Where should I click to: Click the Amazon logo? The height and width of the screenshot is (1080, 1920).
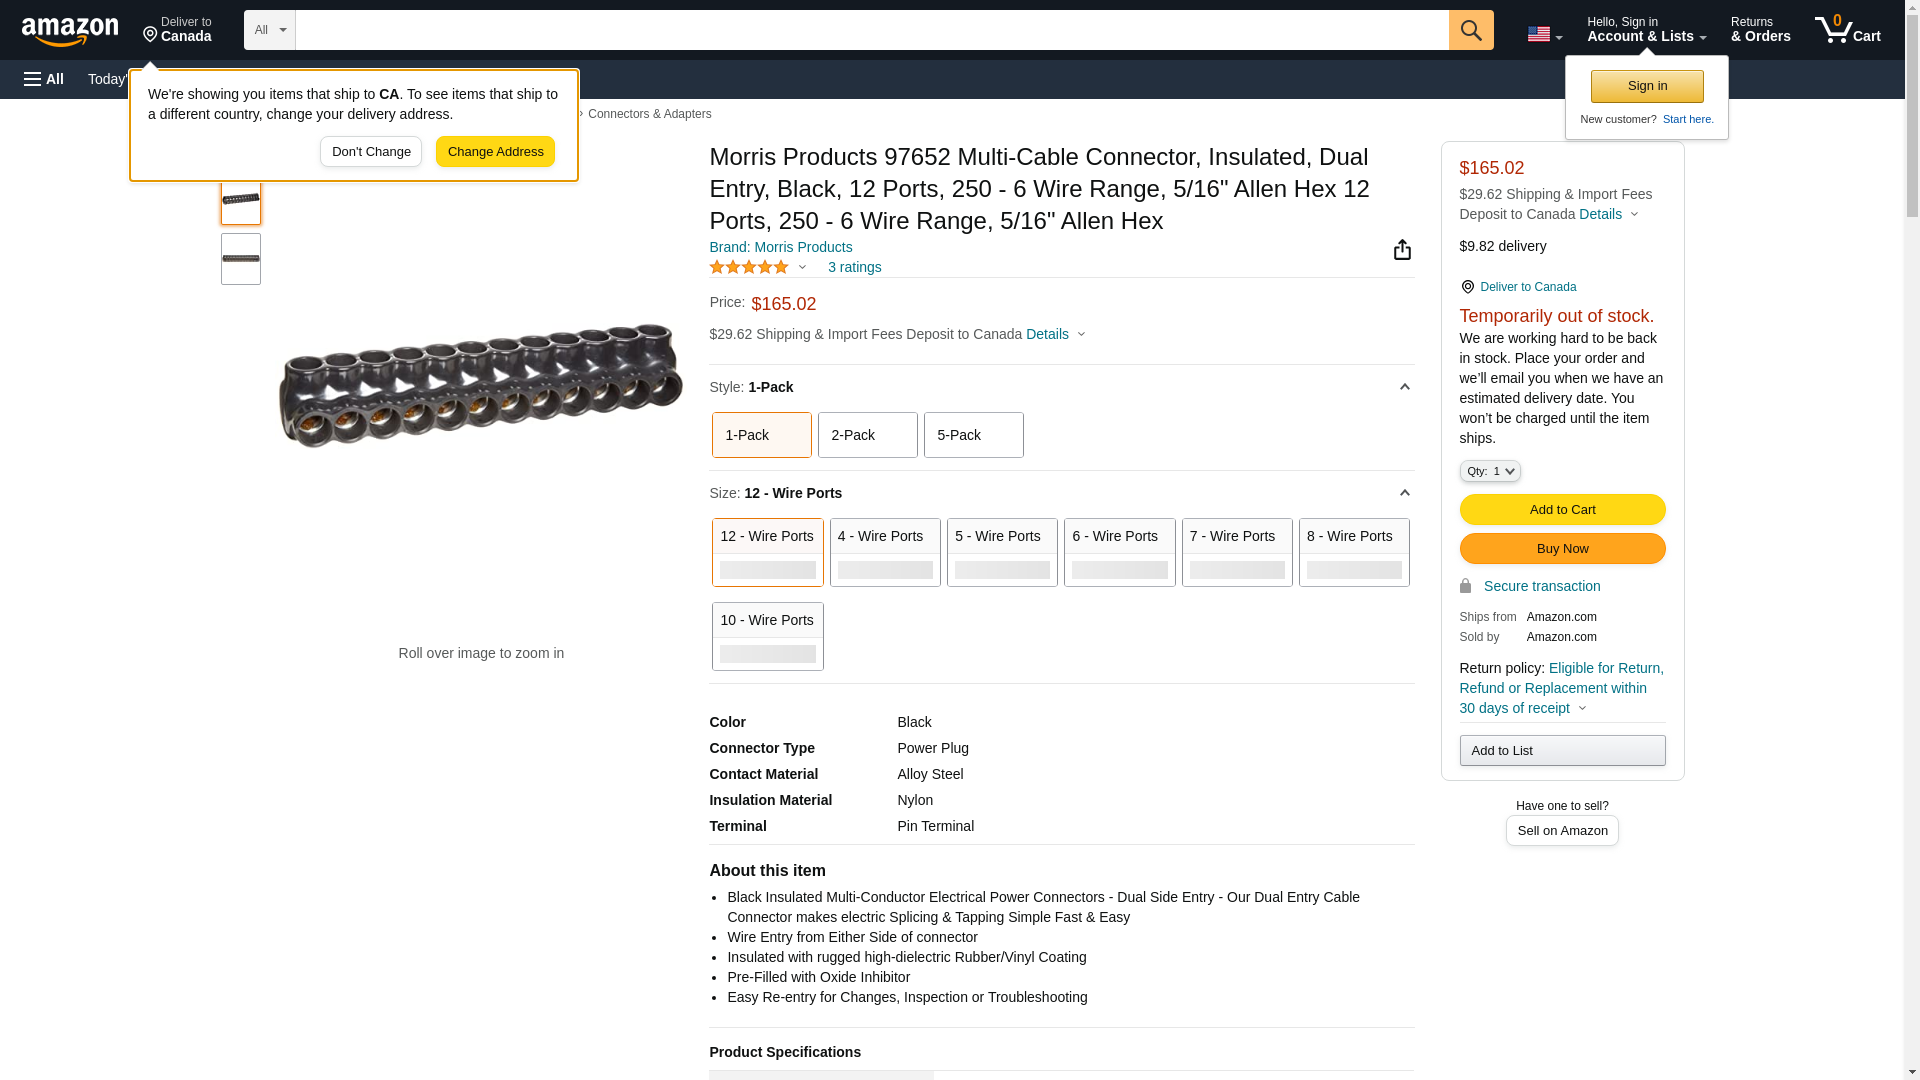point(70,31)
